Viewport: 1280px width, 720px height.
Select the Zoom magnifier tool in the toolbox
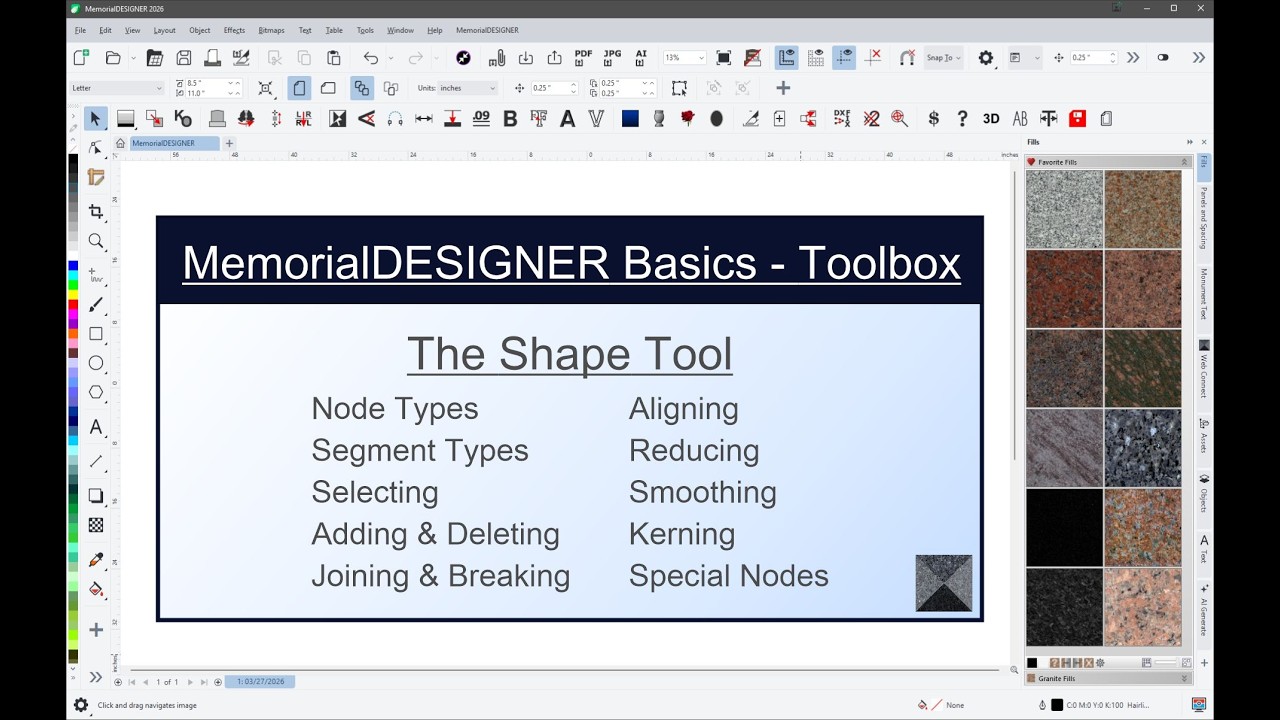pos(96,241)
